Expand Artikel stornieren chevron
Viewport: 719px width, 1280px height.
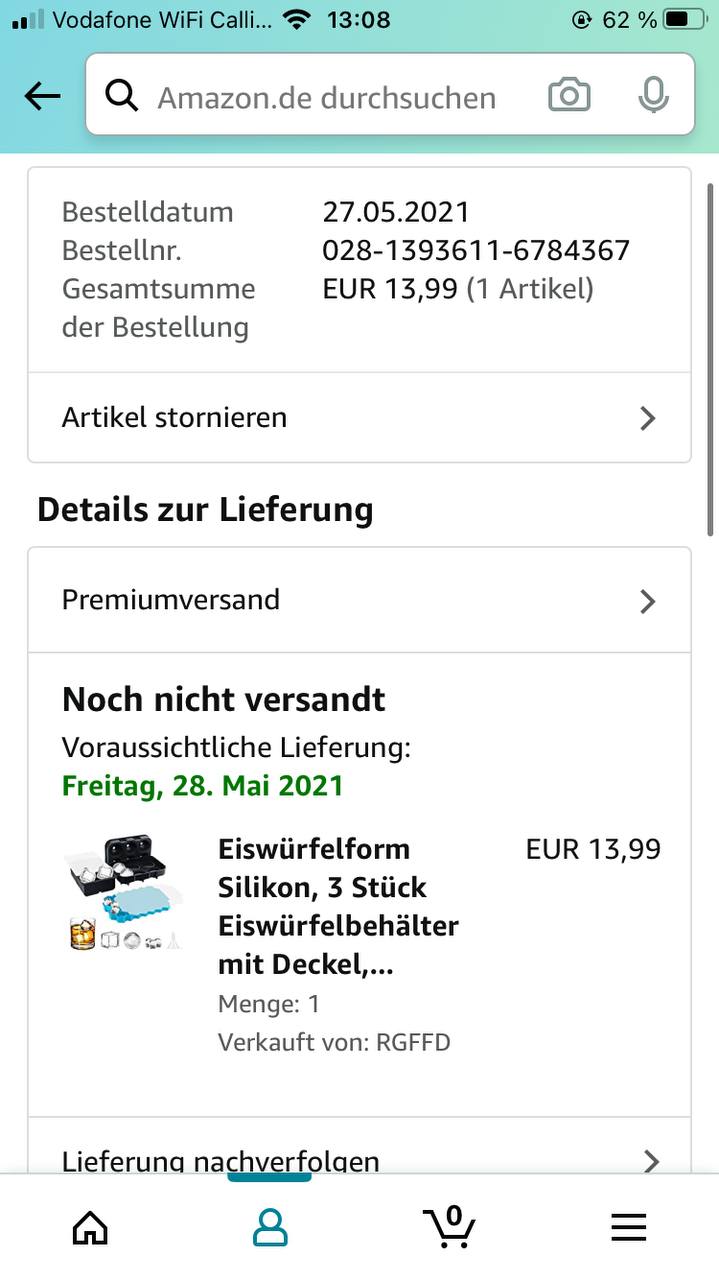(648, 418)
